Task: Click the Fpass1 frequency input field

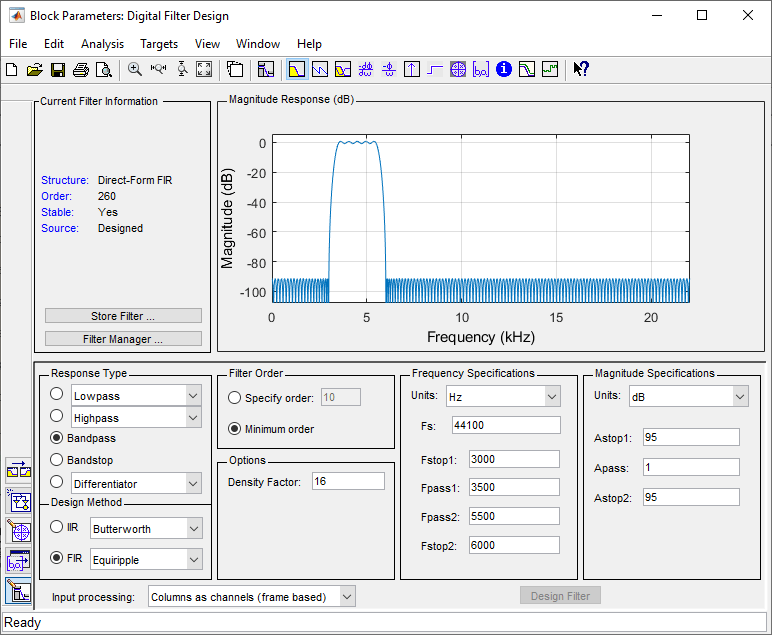Action: tap(514, 489)
